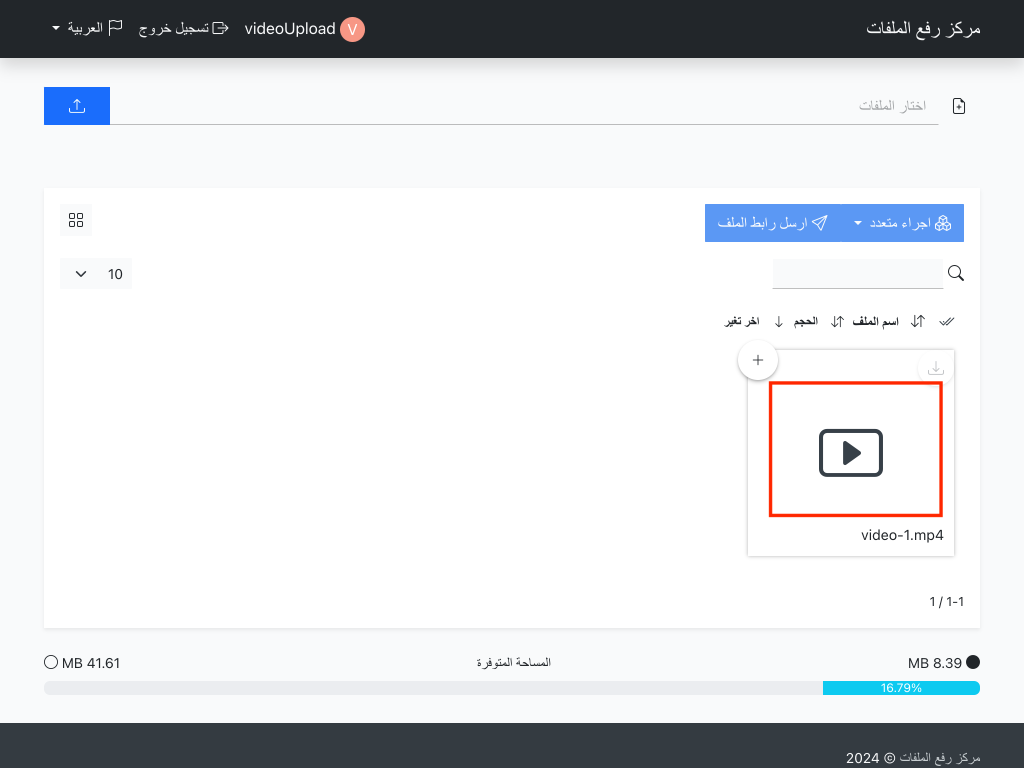The width and height of the screenshot is (1024, 768).
Task: Sort files by اسم الملف
Action: click(x=875, y=321)
